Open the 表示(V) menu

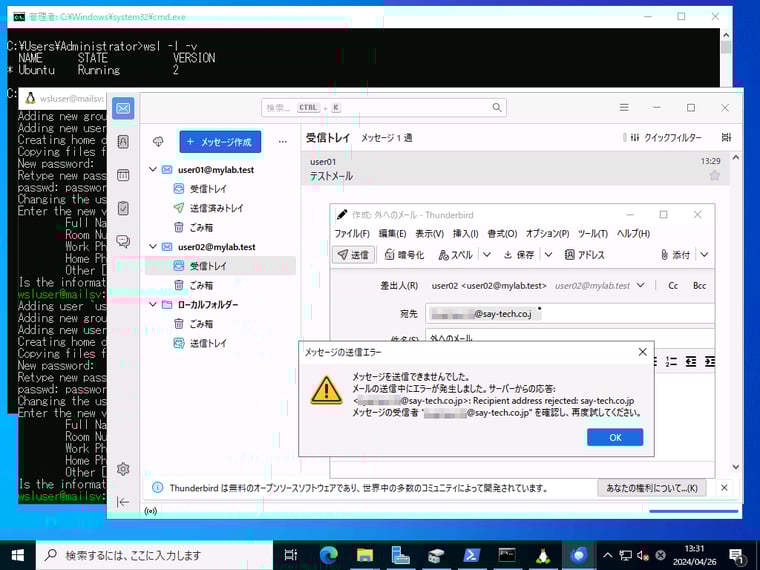point(429,234)
